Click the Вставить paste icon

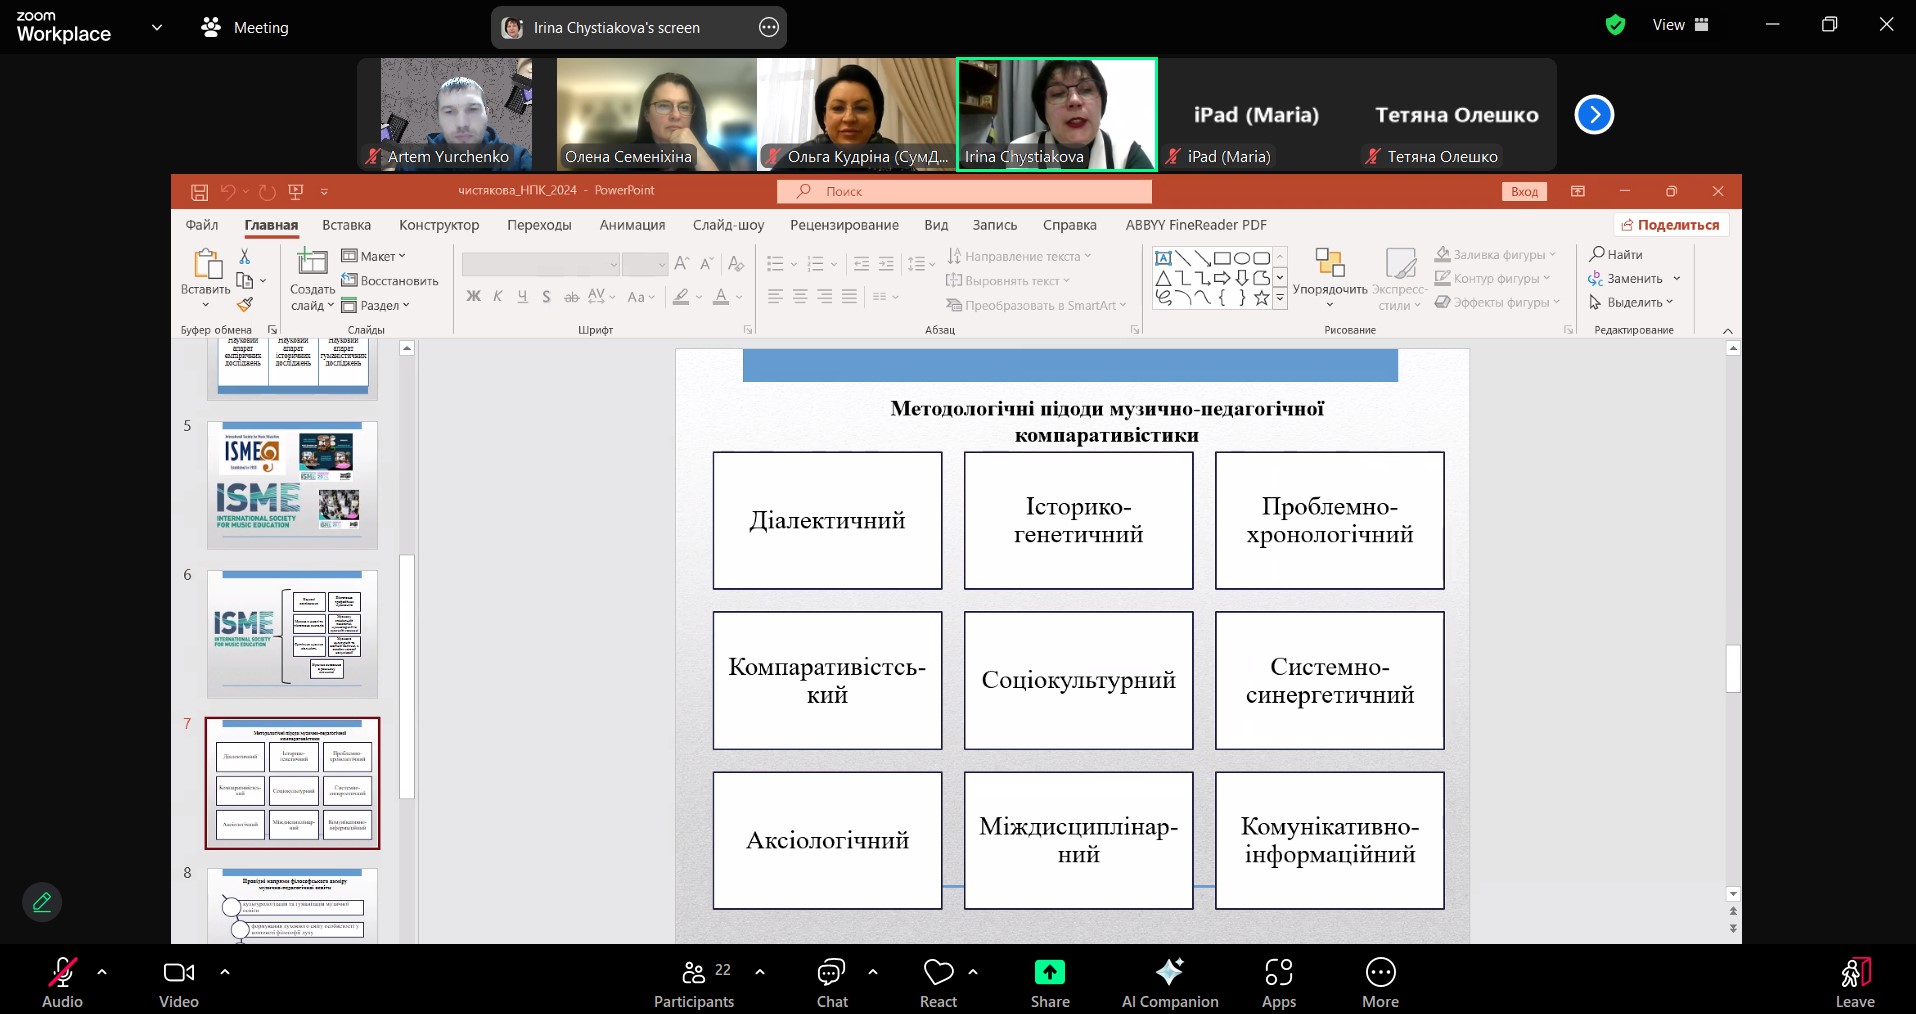(x=206, y=264)
